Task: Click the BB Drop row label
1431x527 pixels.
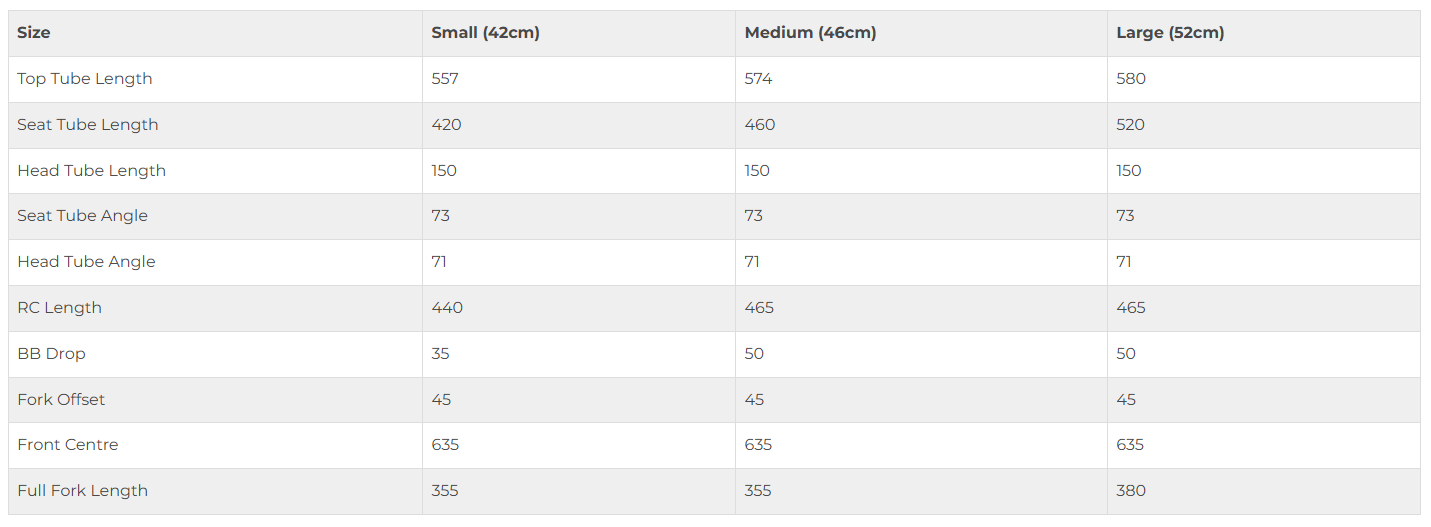Action: 51,354
